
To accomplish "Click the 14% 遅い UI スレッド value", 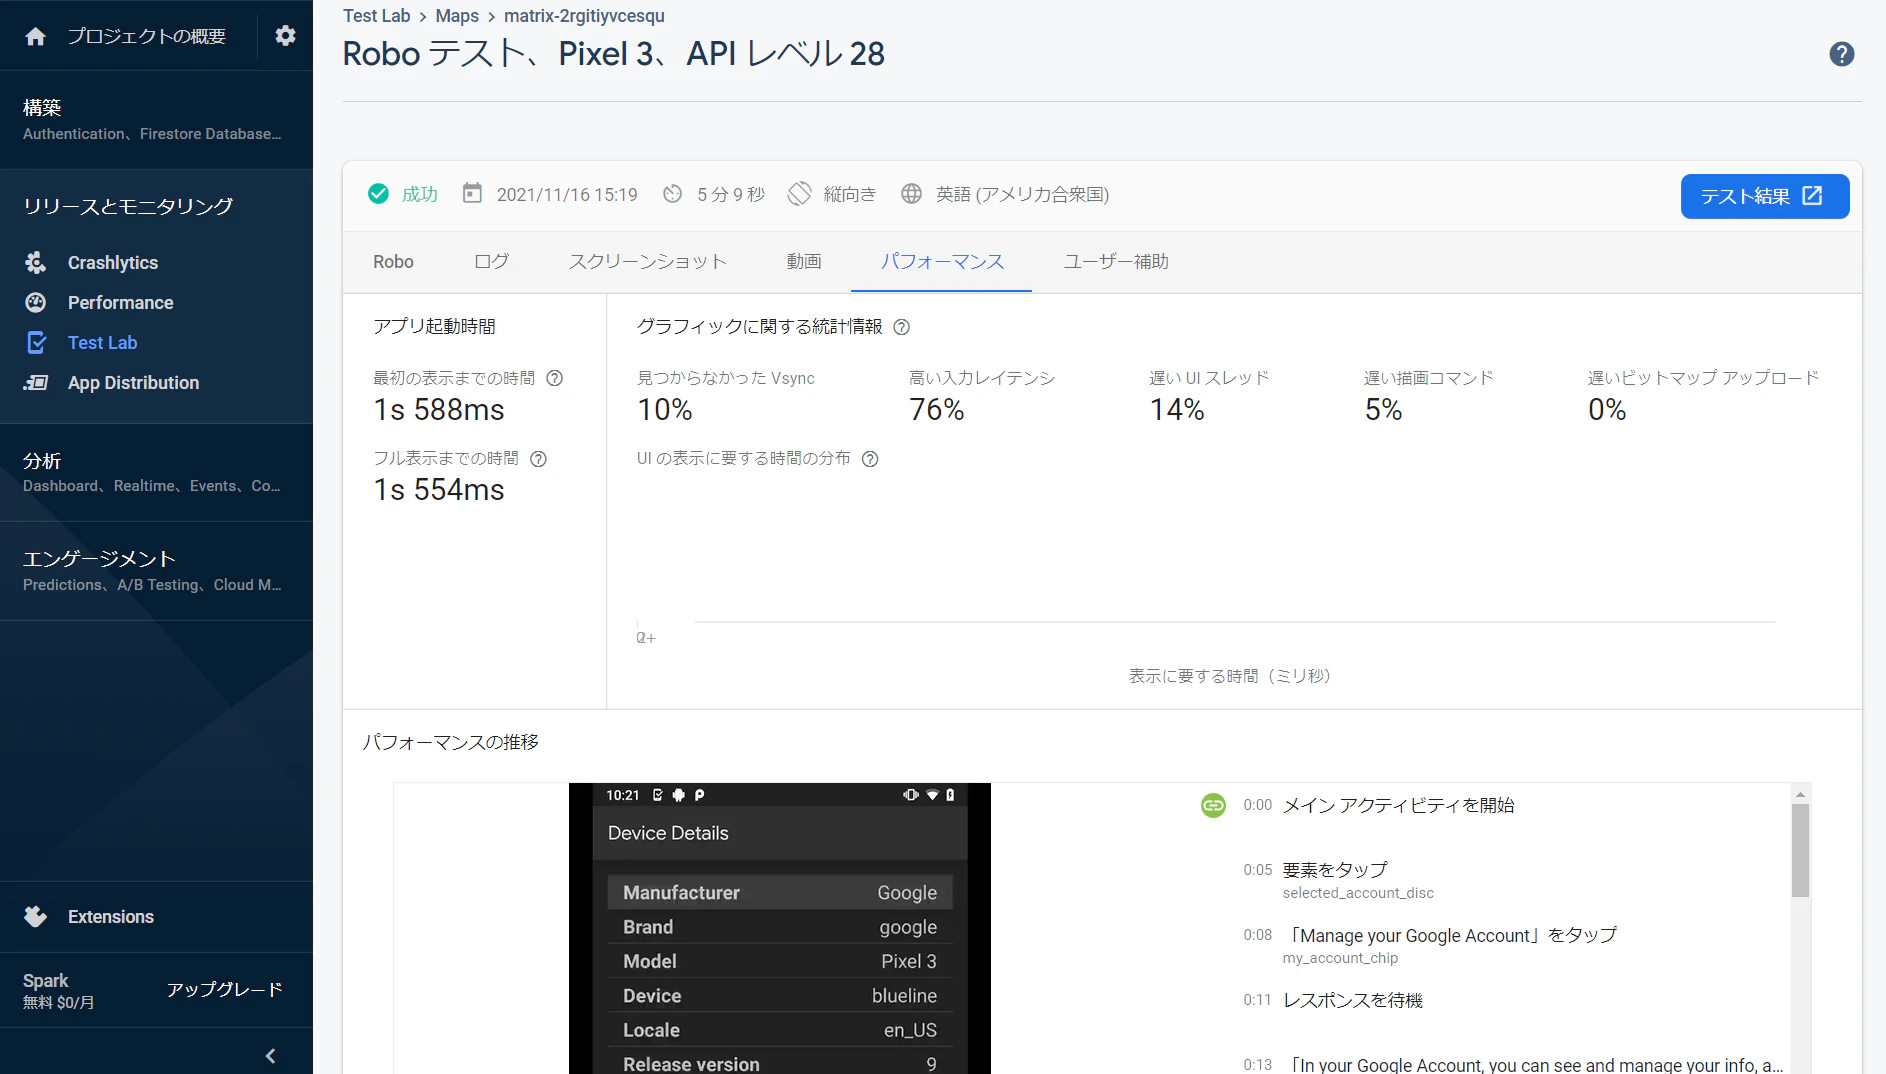I will tap(1177, 410).
